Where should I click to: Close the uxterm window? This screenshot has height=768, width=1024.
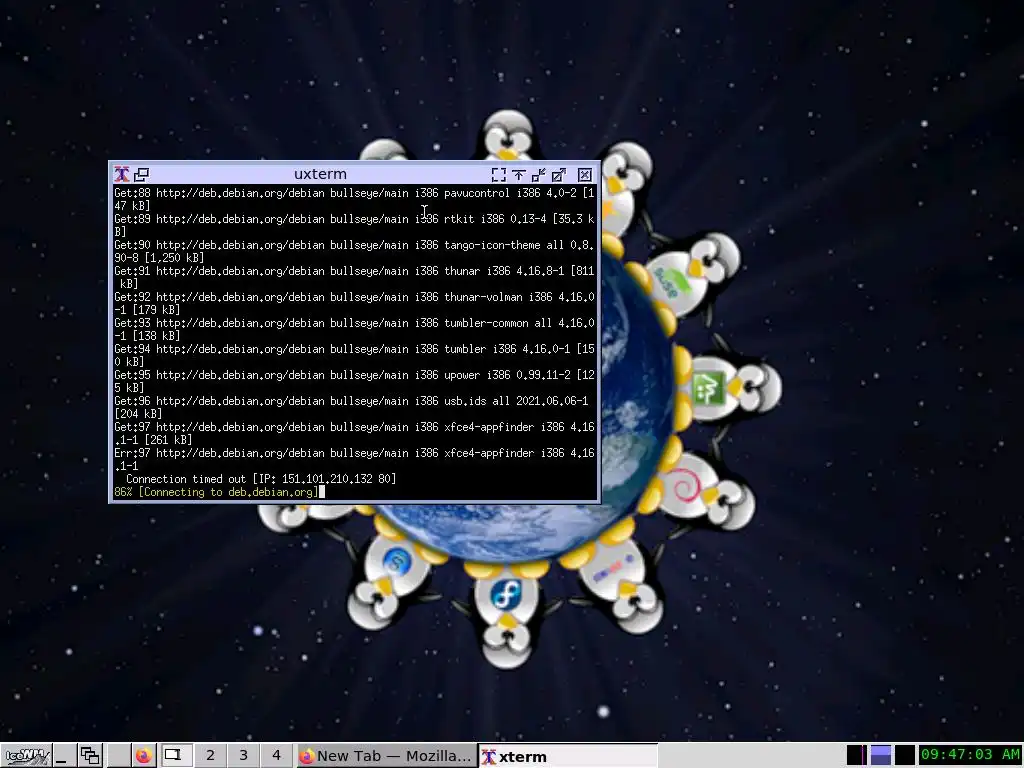click(584, 174)
